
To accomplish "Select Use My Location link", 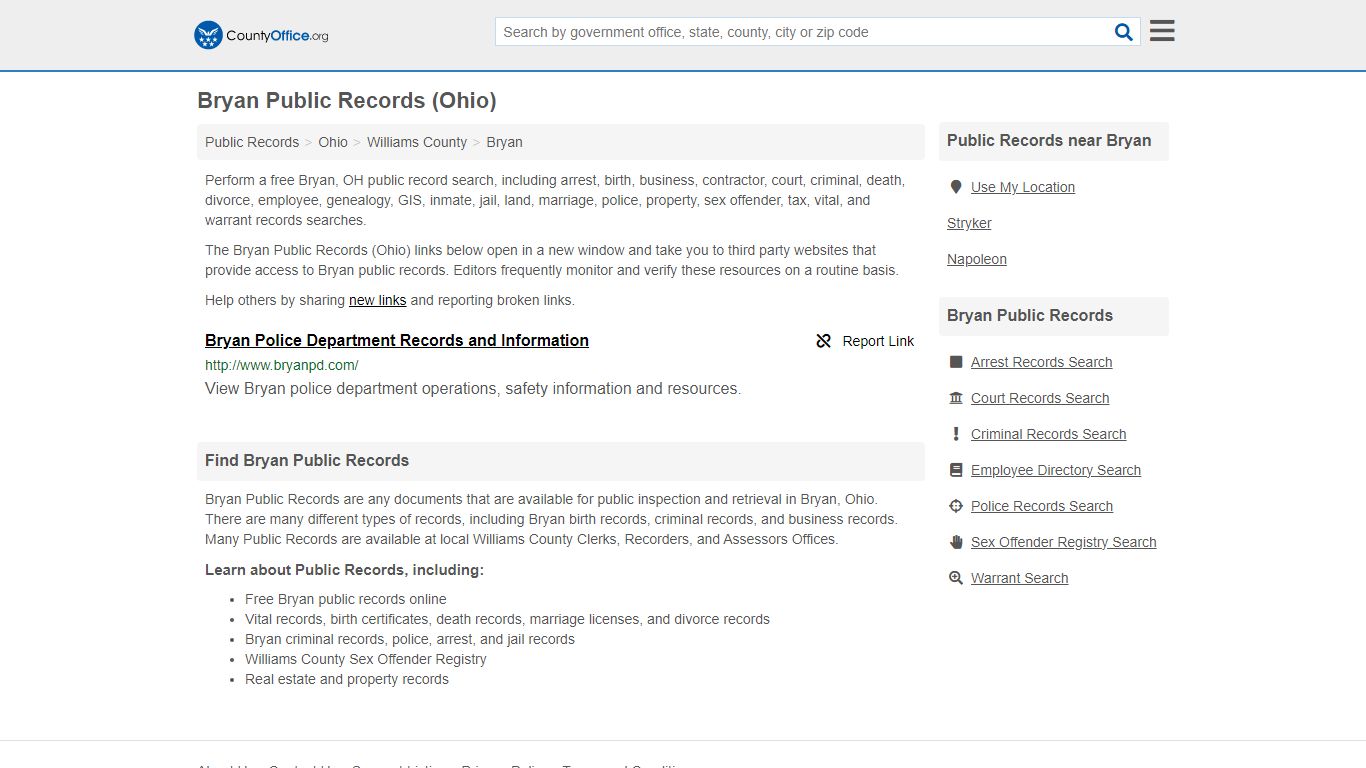I will (1023, 187).
